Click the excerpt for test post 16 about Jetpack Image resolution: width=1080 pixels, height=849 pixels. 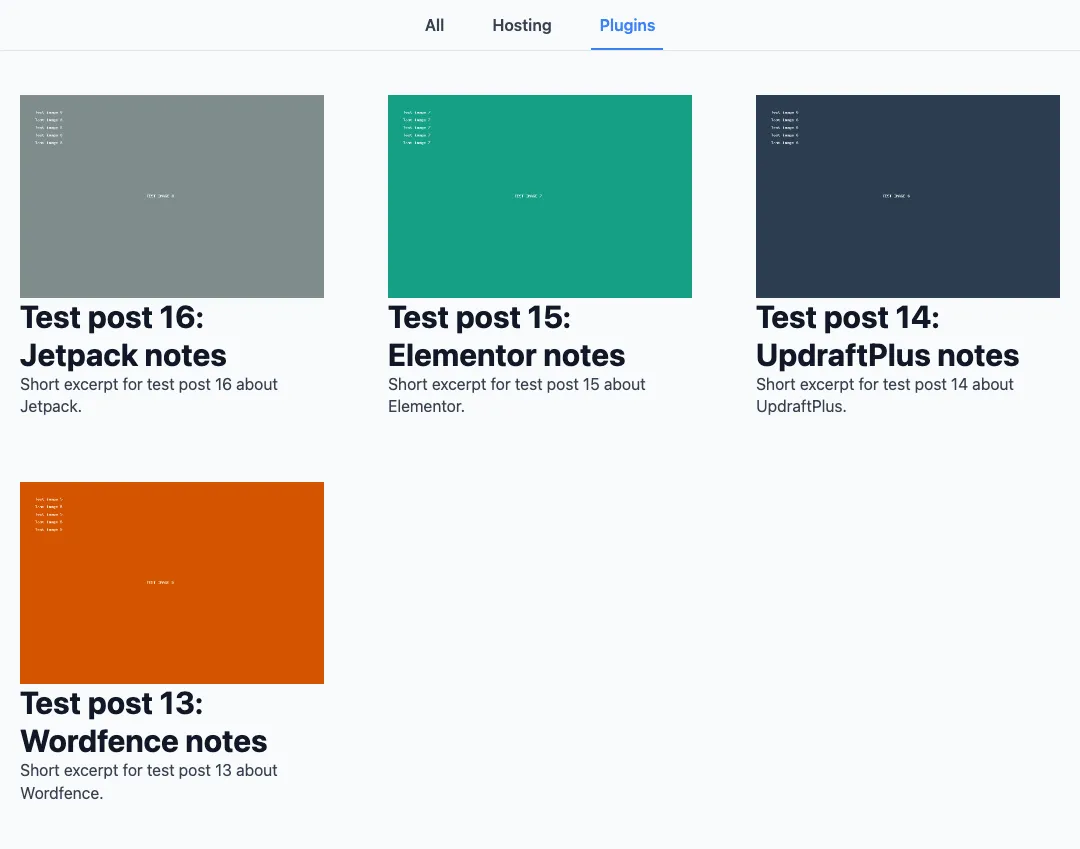coord(149,395)
